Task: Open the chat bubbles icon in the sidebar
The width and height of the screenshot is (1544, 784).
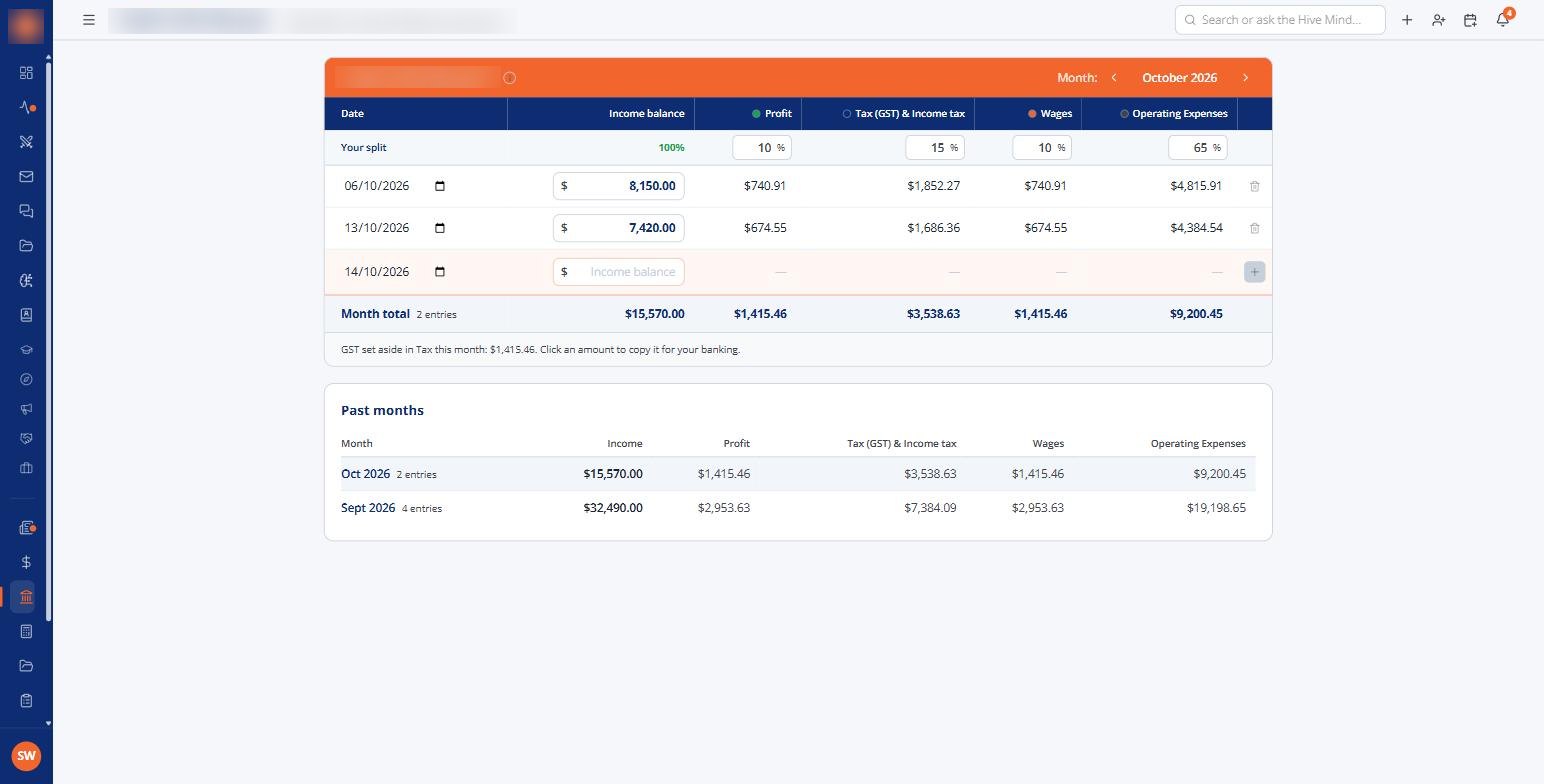Action: pos(26,211)
